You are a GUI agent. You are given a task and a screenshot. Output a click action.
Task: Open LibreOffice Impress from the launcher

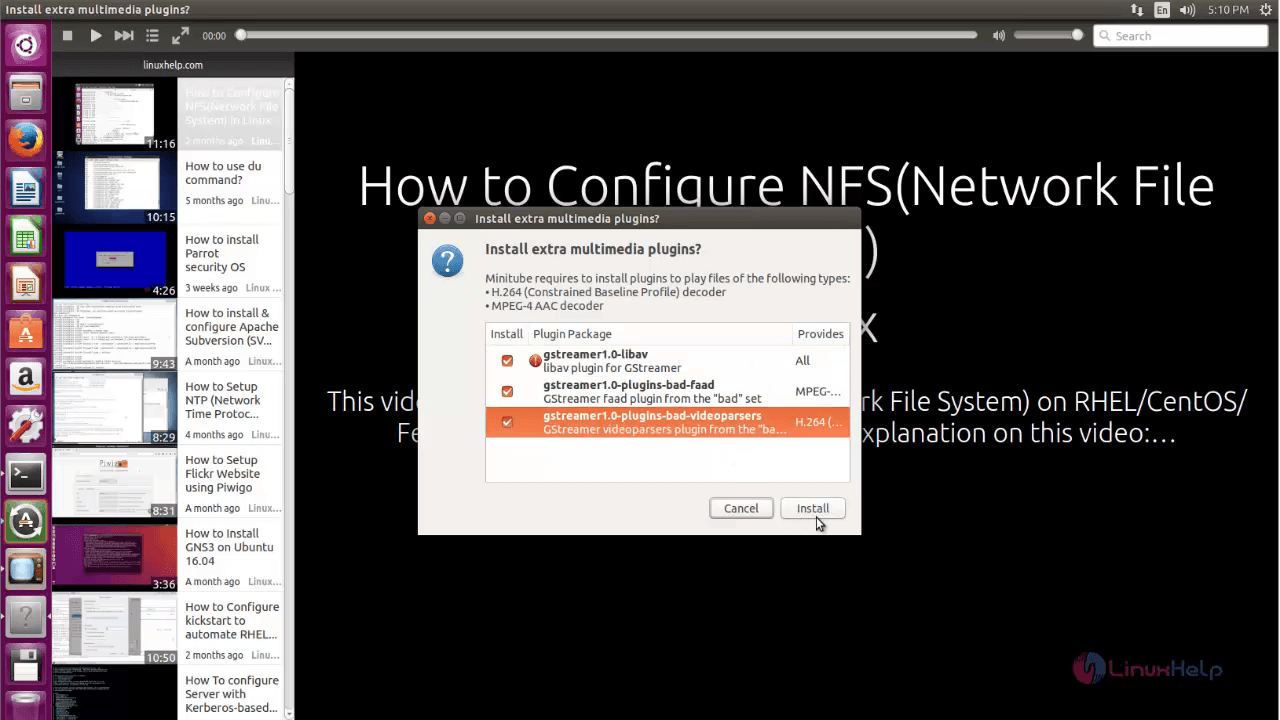(26, 285)
